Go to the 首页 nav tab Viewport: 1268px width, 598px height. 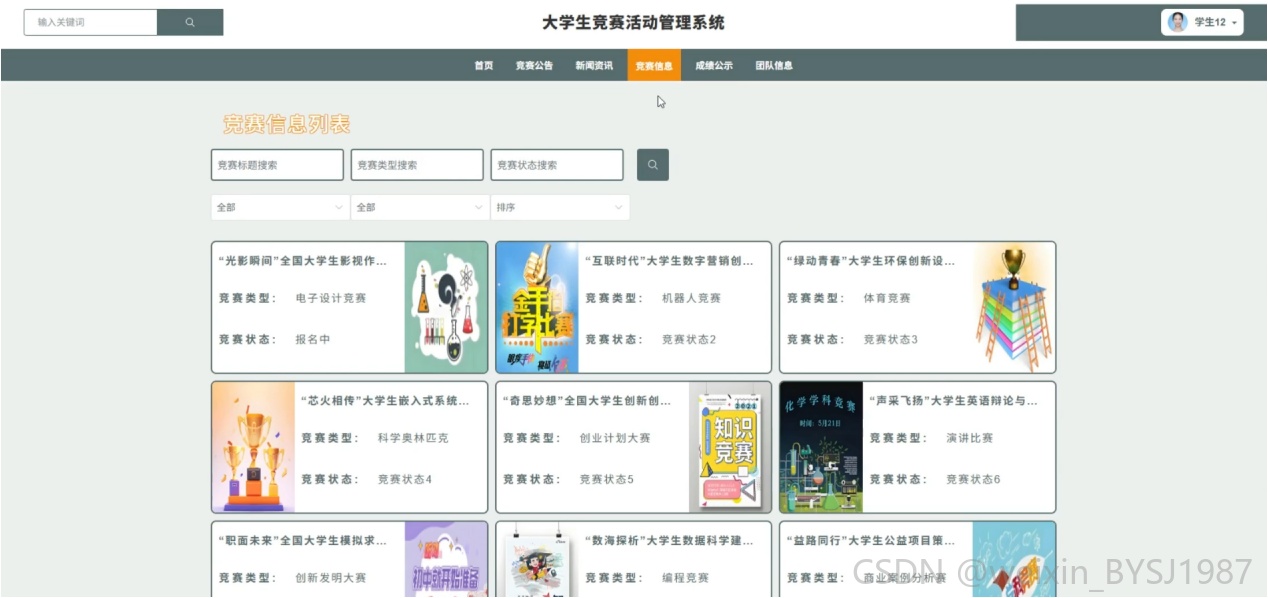[x=484, y=65]
